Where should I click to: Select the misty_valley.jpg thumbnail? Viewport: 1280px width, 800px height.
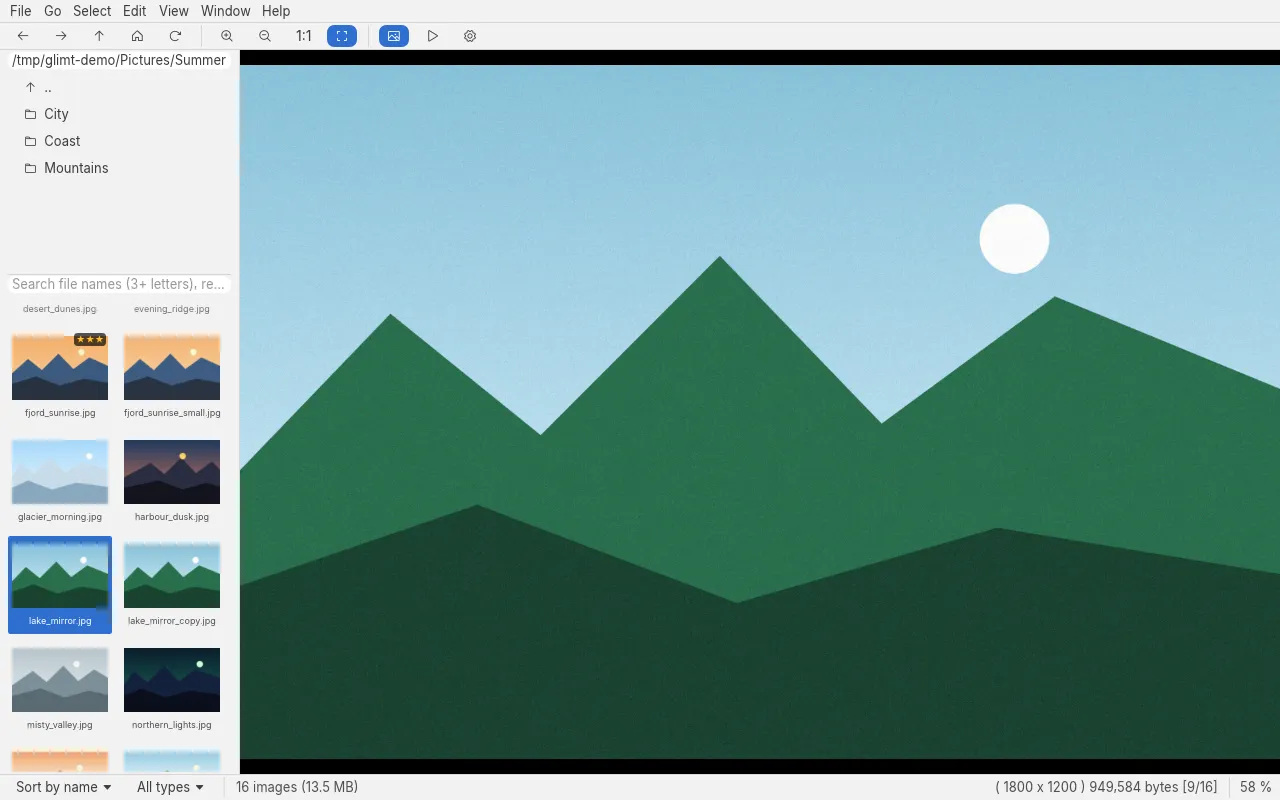(x=60, y=679)
